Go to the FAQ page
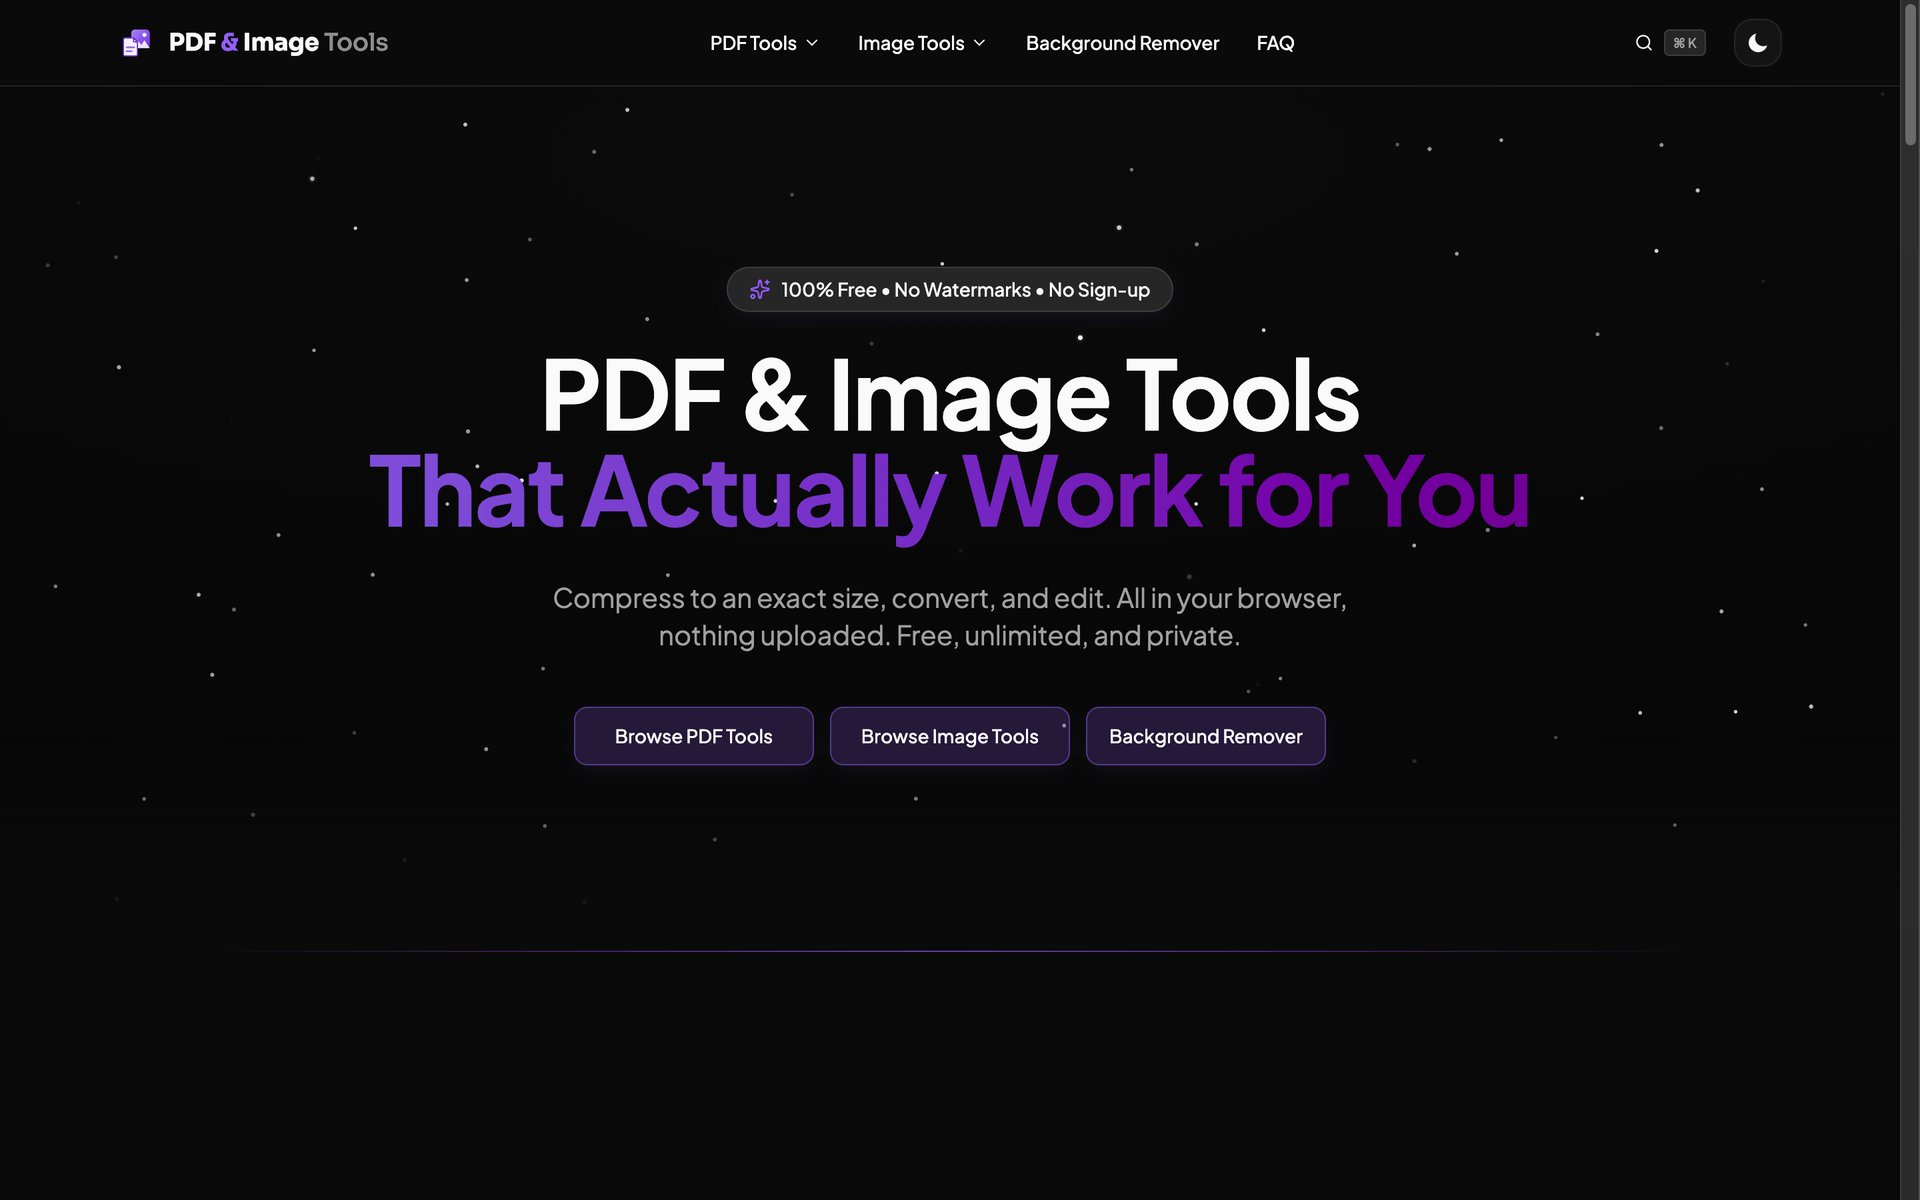 click(x=1275, y=43)
